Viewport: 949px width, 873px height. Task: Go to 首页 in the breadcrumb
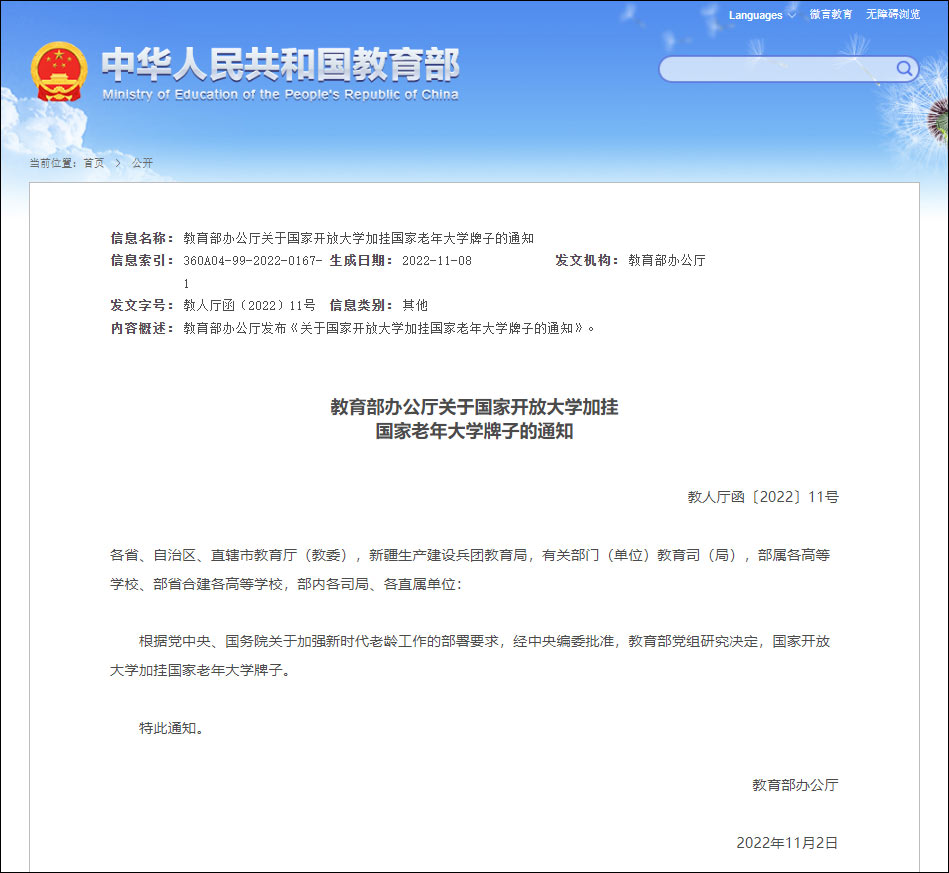(94, 163)
